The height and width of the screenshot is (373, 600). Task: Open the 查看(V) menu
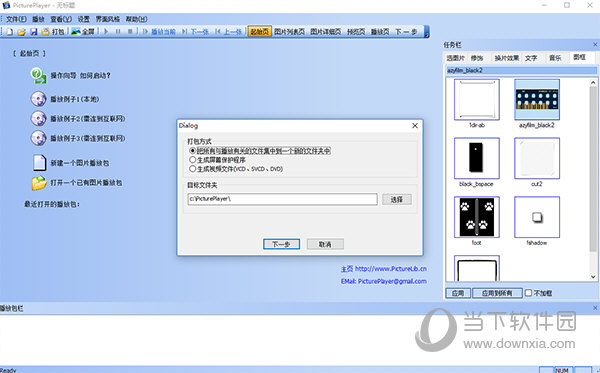point(61,19)
